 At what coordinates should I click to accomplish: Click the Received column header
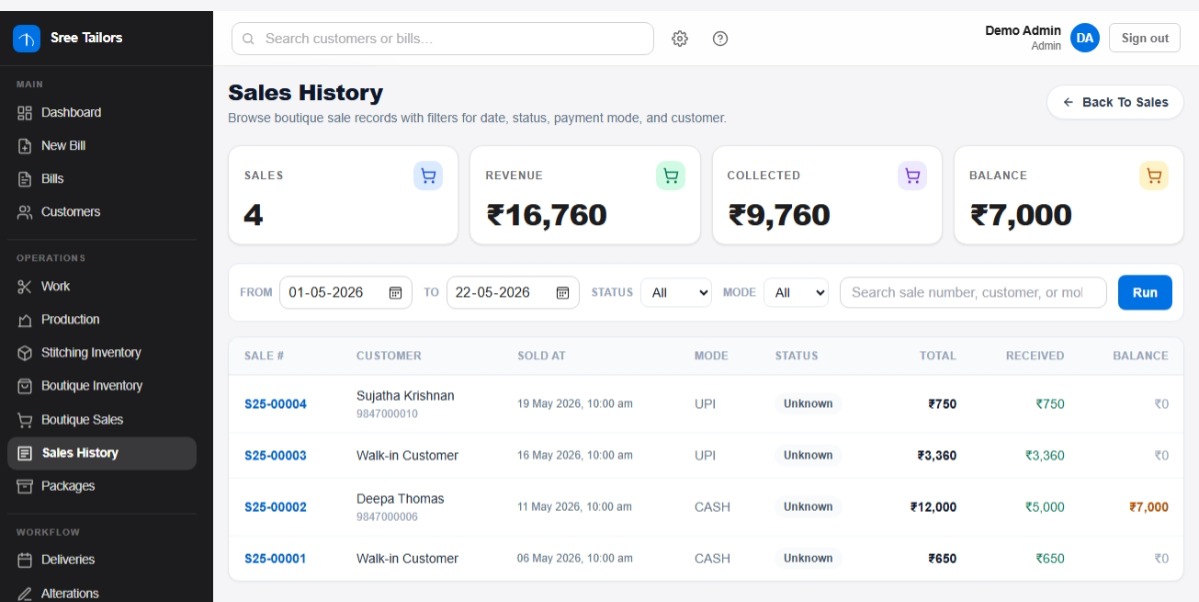coord(1035,356)
